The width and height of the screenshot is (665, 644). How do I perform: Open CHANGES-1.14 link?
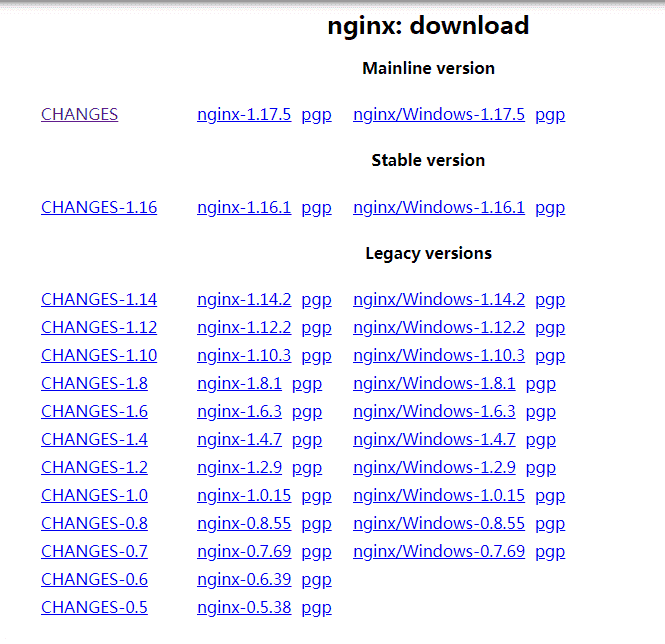[99, 300]
